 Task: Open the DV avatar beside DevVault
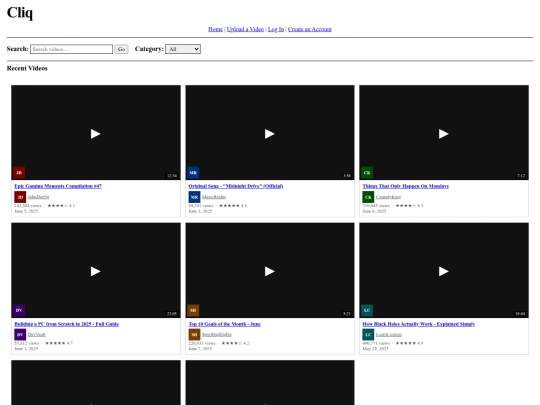click(20, 334)
